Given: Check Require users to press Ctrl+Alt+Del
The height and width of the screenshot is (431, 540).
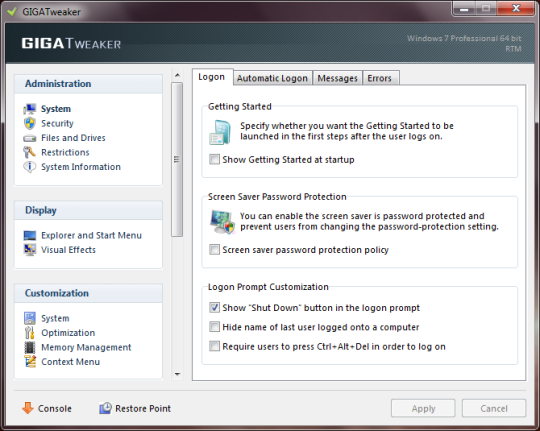Looking at the screenshot, I should 214,346.
